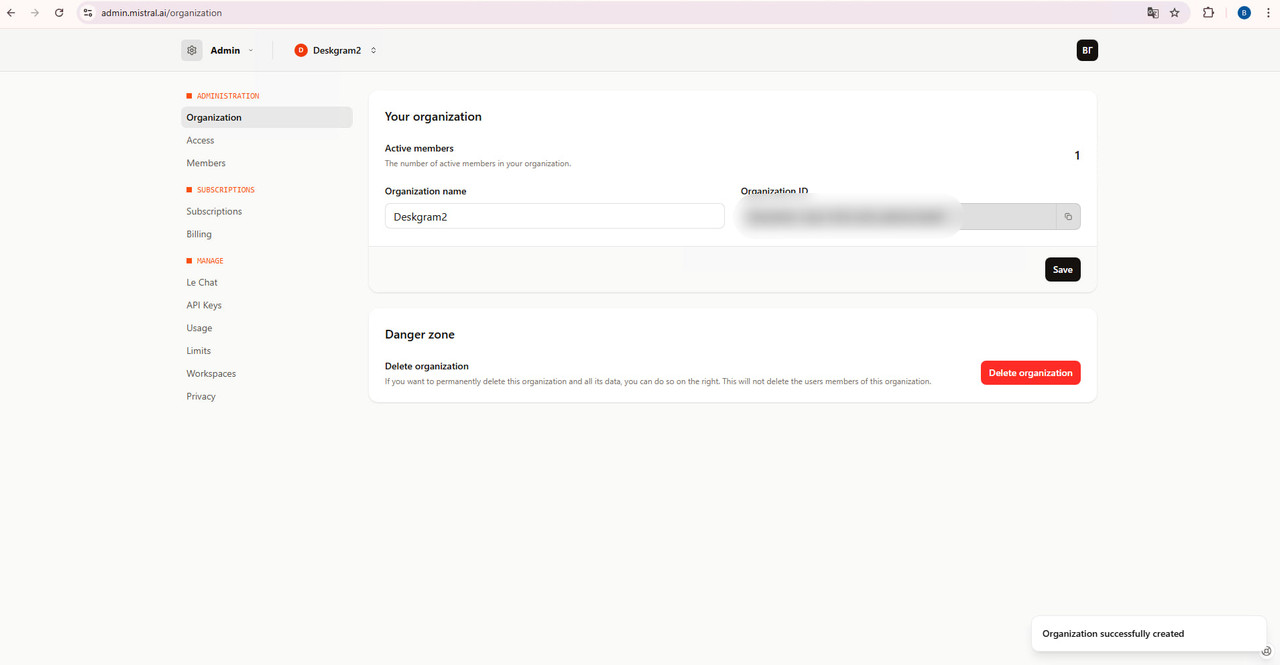Reload the page with the refresh icon
The image size is (1280, 665).
[59, 13]
